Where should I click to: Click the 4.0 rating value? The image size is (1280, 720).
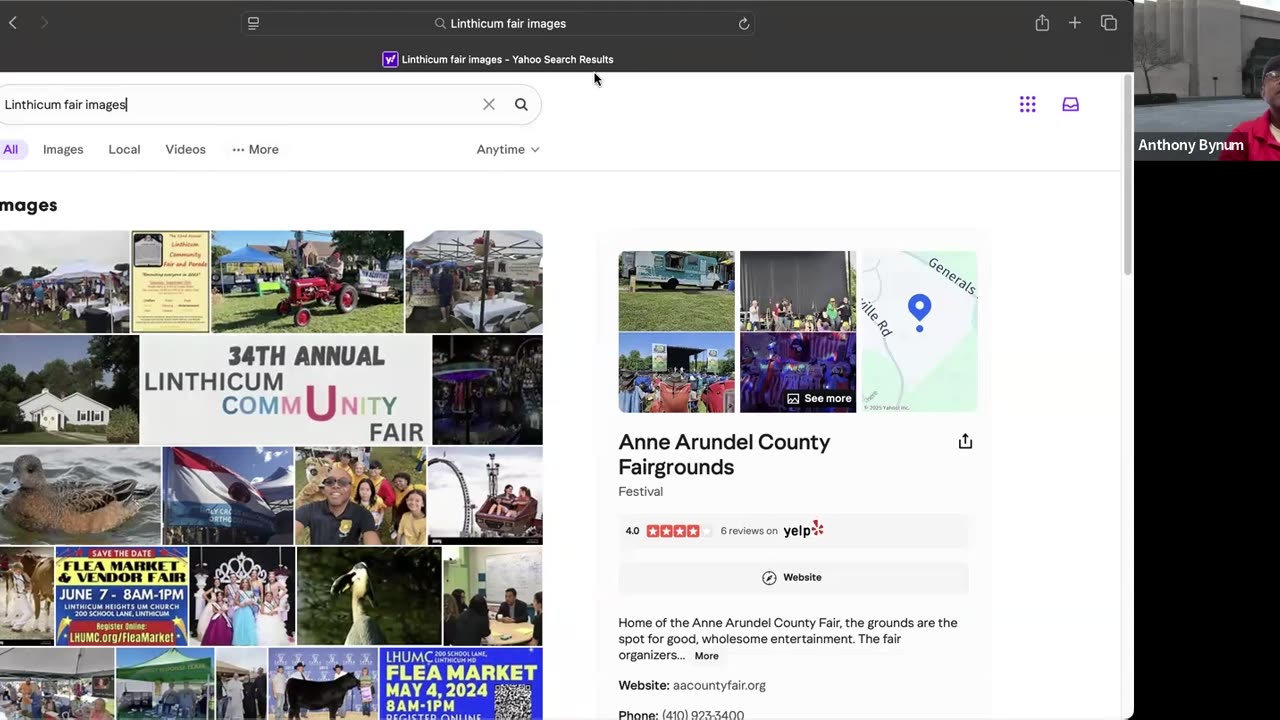pyautogui.click(x=632, y=531)
